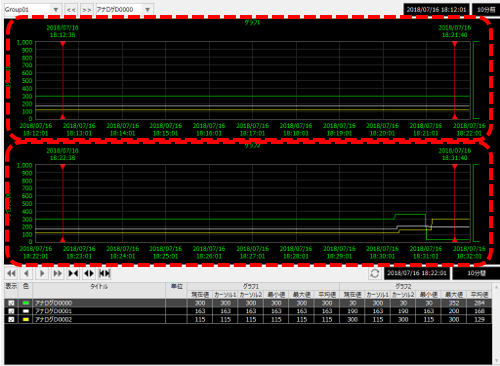
Task: Click the rewind-to-start double-arrow icon
Action: click(11, 274)
